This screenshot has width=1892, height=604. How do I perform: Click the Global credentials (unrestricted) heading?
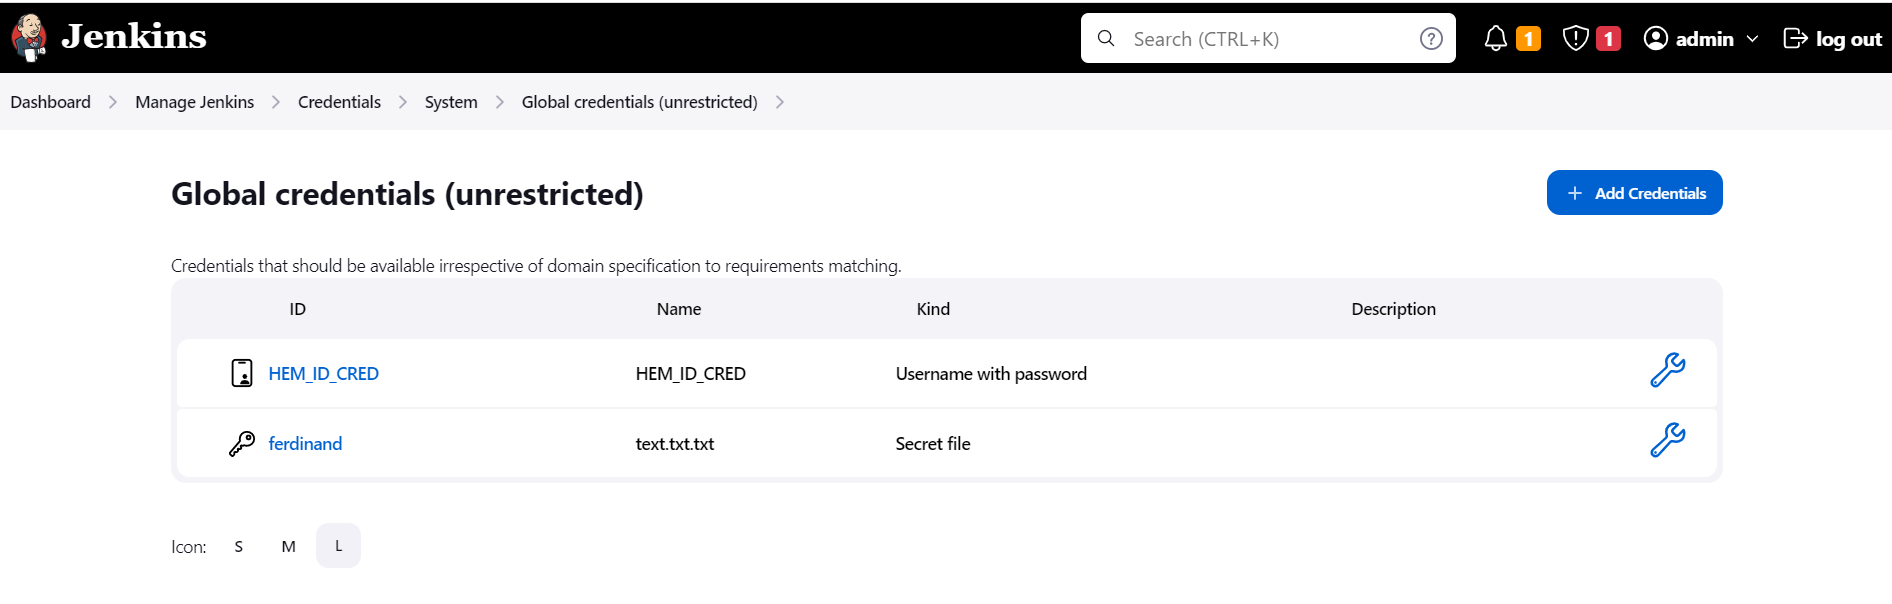click(x=407, y=193)
